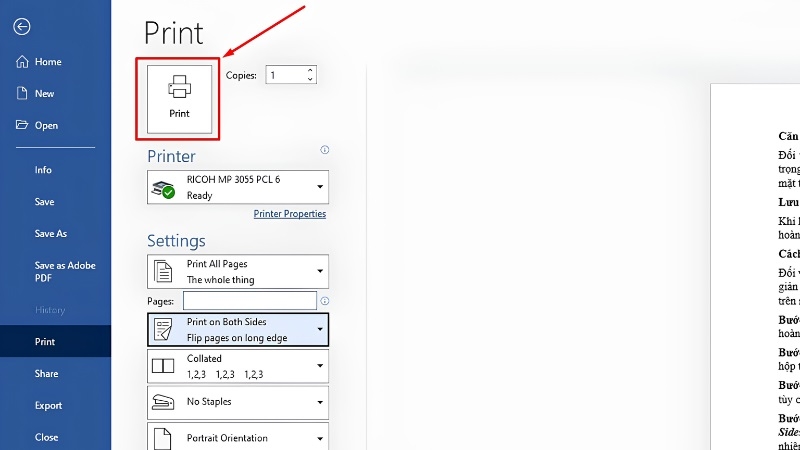
Task: Open the Print All Pages dropdown
Action: [238, 271]
